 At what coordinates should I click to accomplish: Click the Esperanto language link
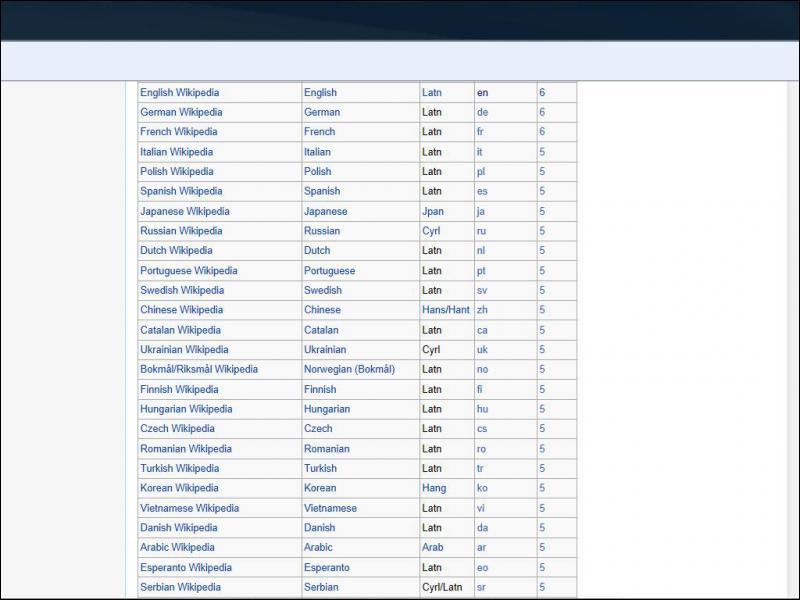(x=327, y=567)
